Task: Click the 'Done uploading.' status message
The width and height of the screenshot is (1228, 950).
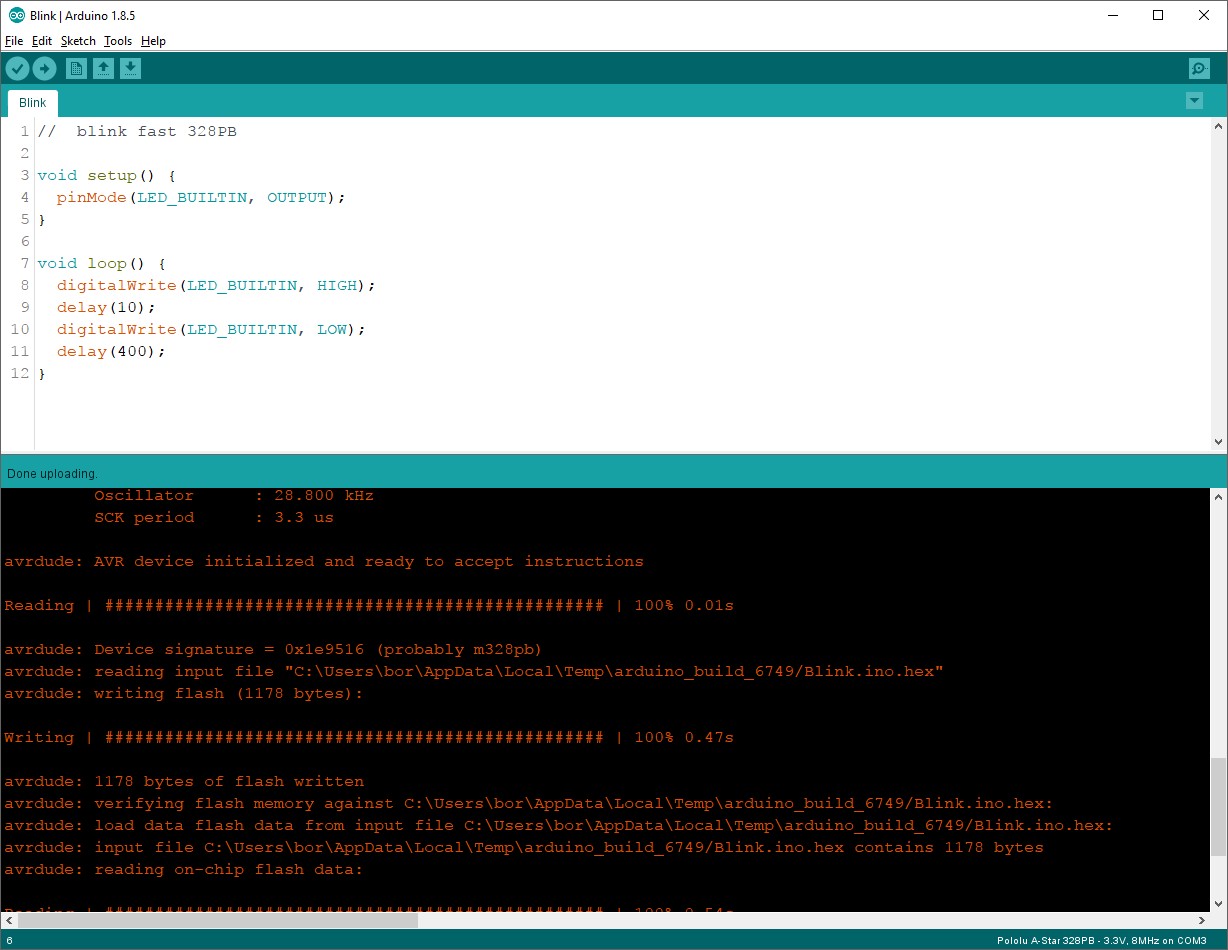Action: 53,473
